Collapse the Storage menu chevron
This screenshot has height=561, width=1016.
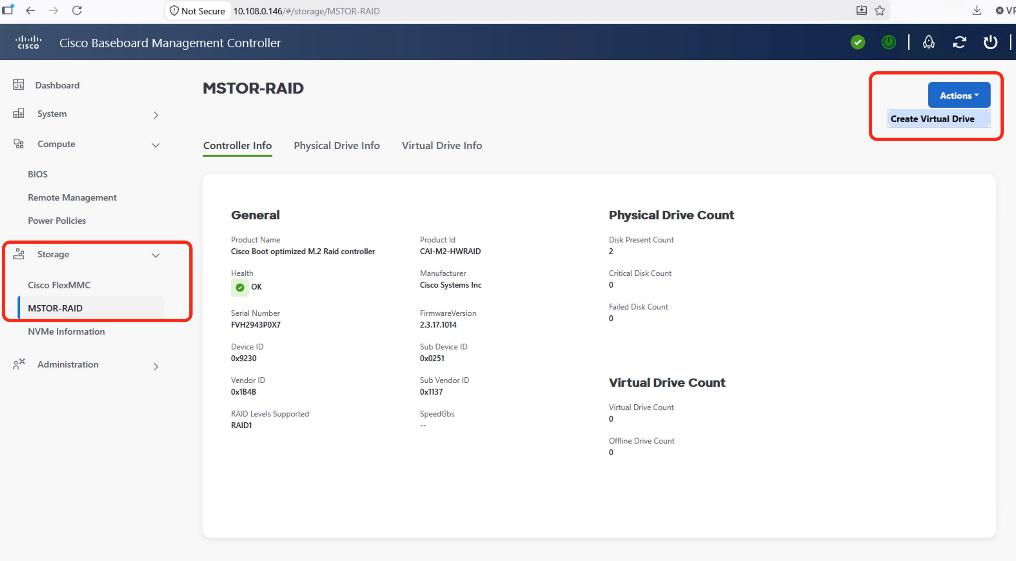click(x=156, y=255)
